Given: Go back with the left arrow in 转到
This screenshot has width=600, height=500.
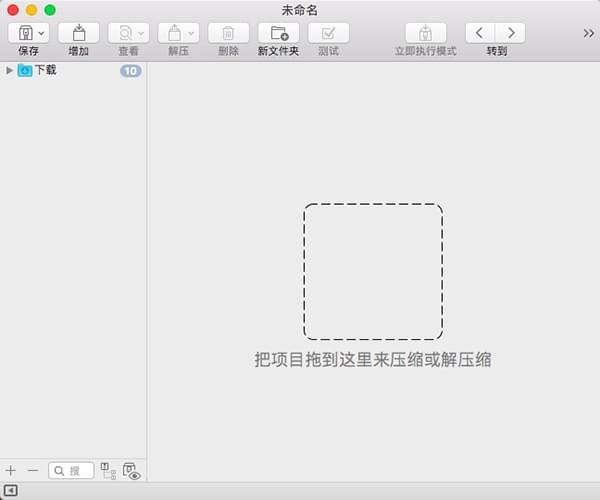Looking at the screenshot, I should 480,33.
